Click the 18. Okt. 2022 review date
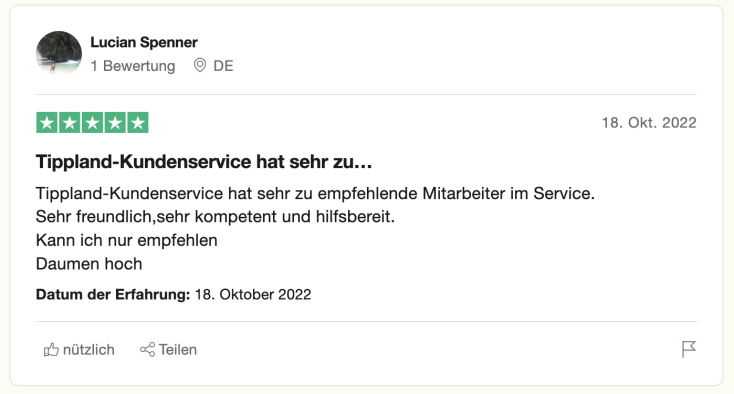The height and width of the screenshot is (394, 734). [x=649, y=123]
